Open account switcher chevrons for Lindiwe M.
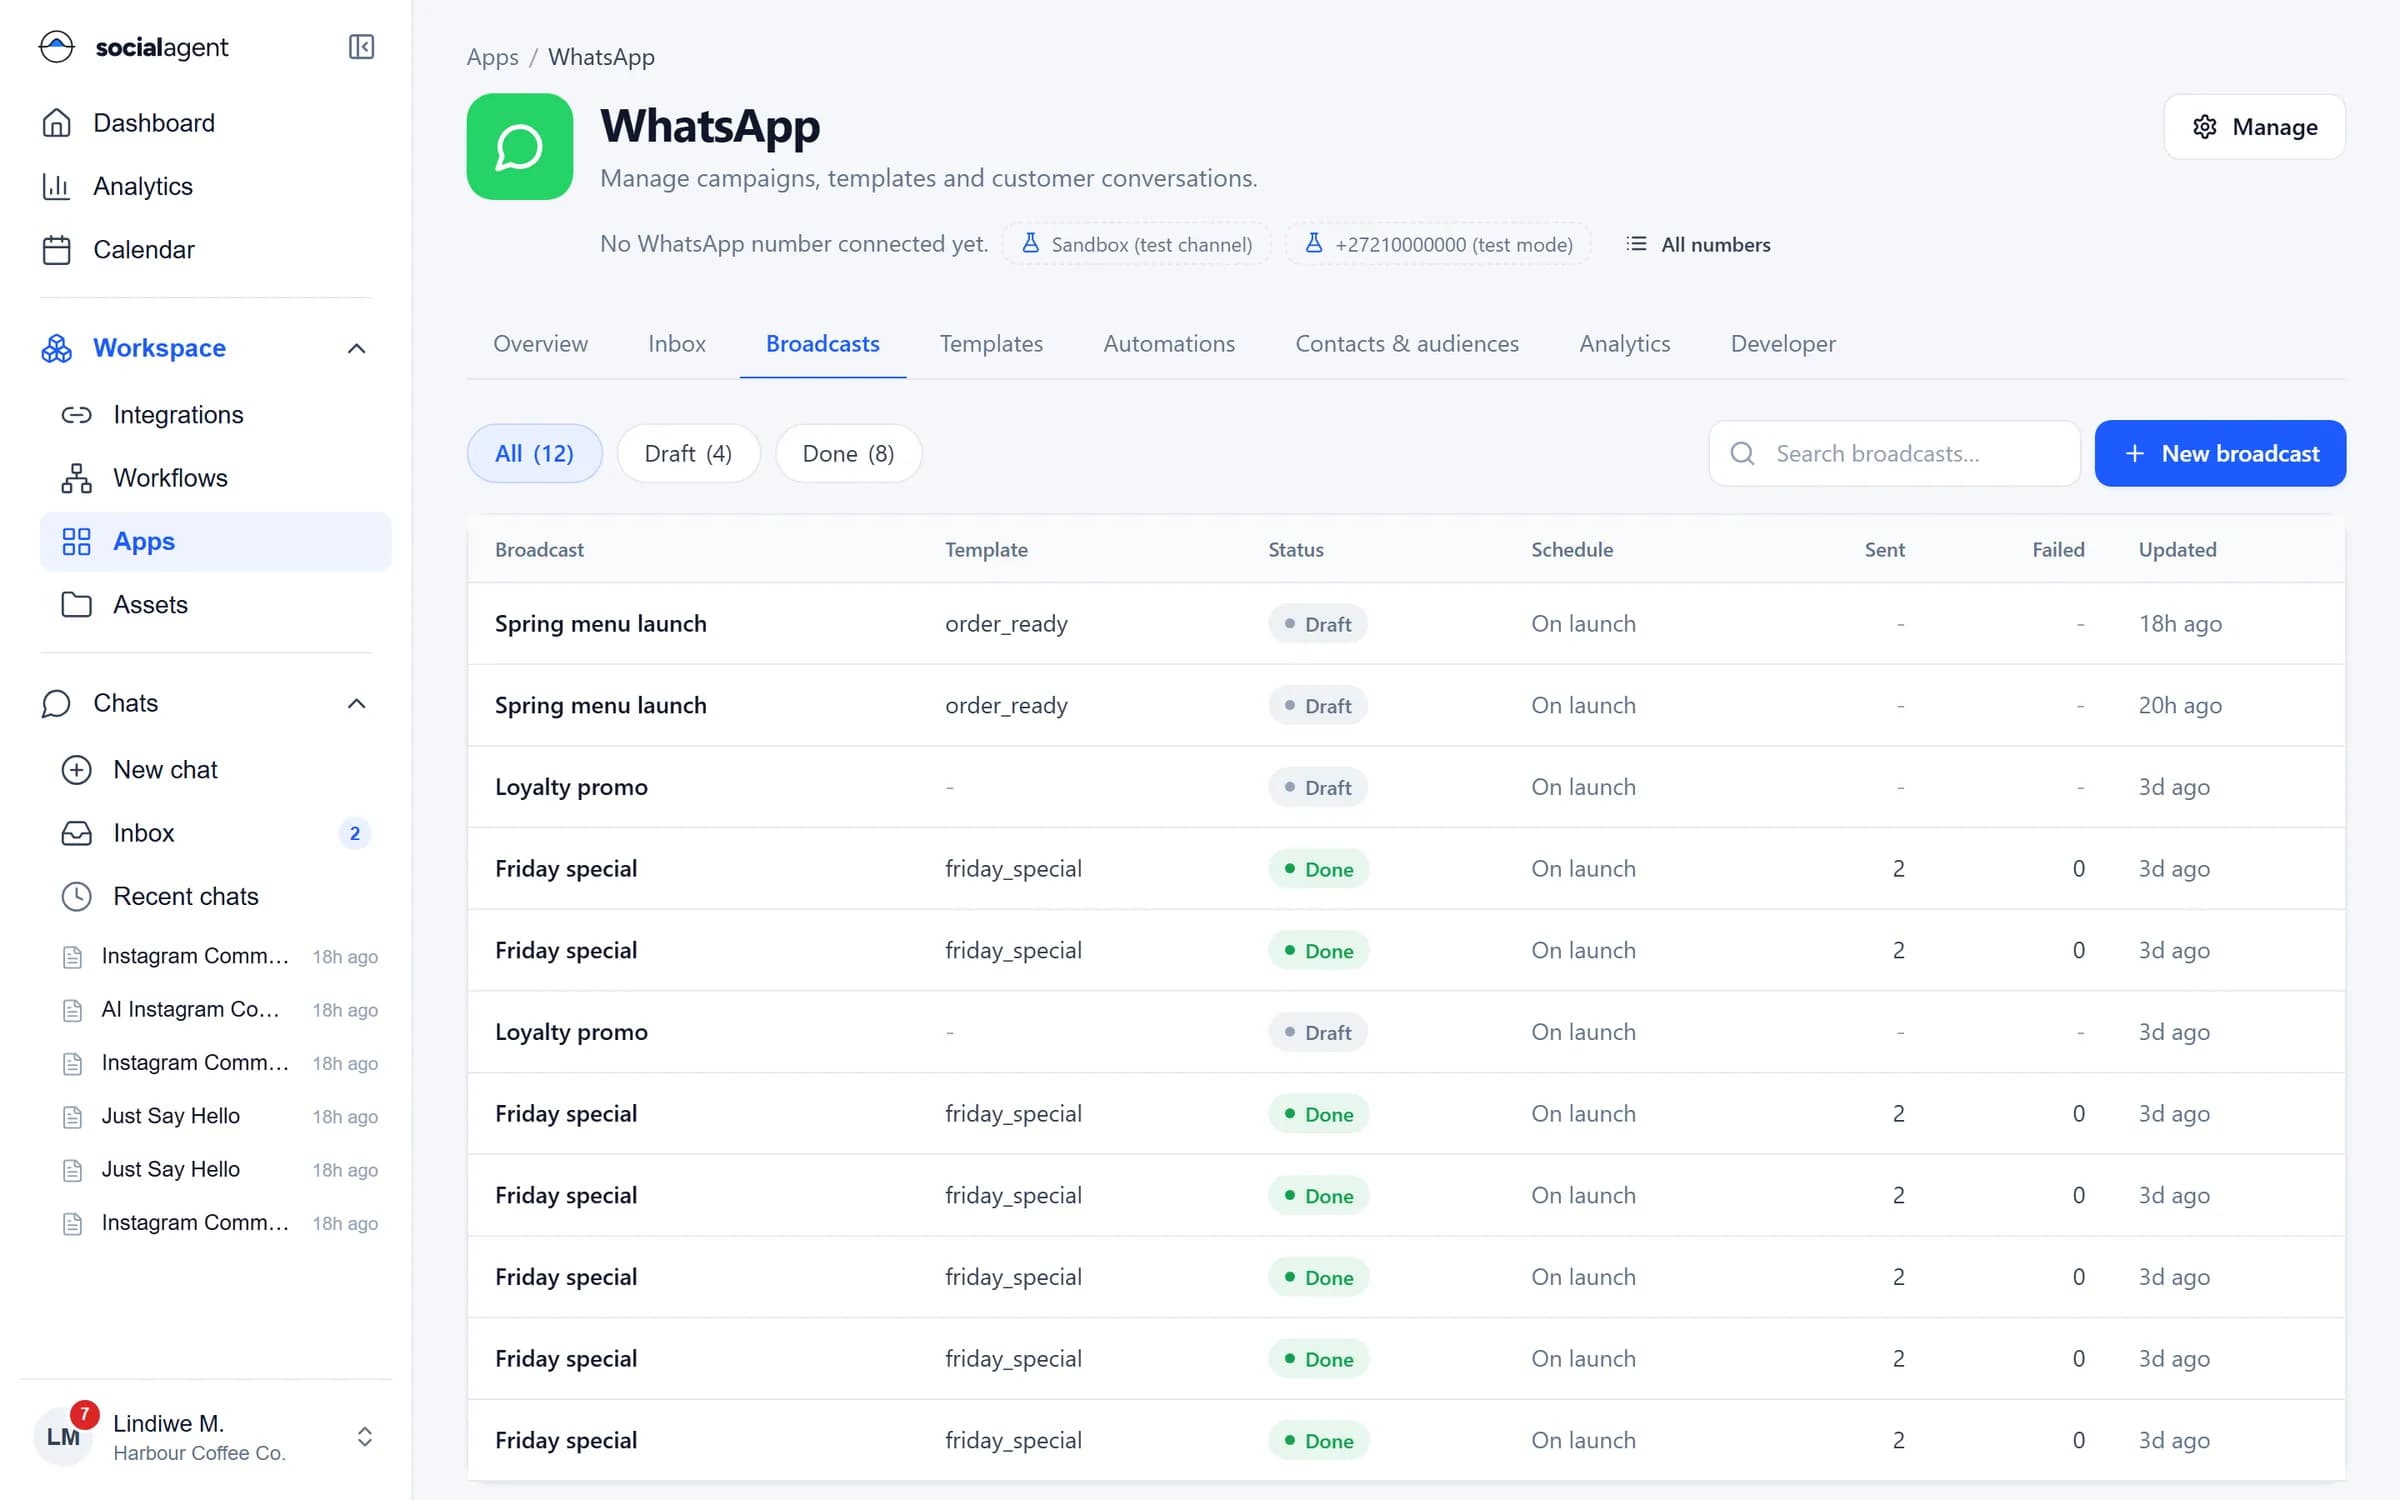Viewport: 2400px width, 1500px height. [x=365, y=1437]
